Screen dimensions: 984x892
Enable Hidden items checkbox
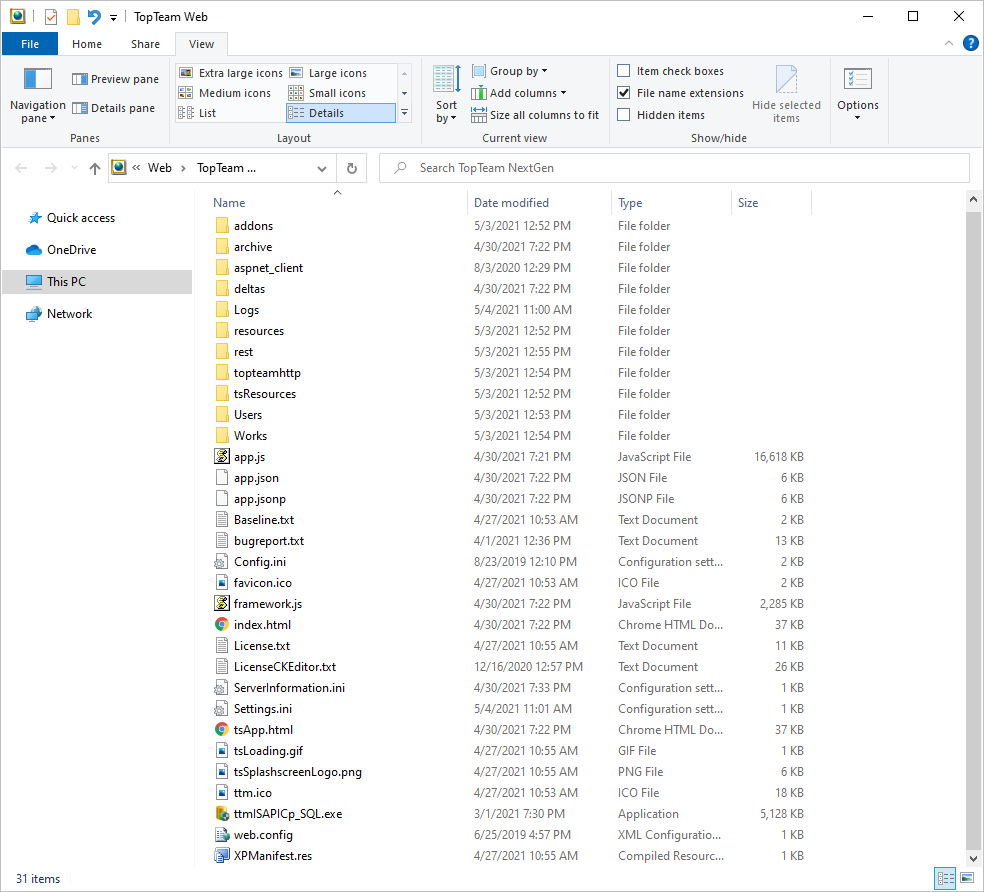click(624, 115)
